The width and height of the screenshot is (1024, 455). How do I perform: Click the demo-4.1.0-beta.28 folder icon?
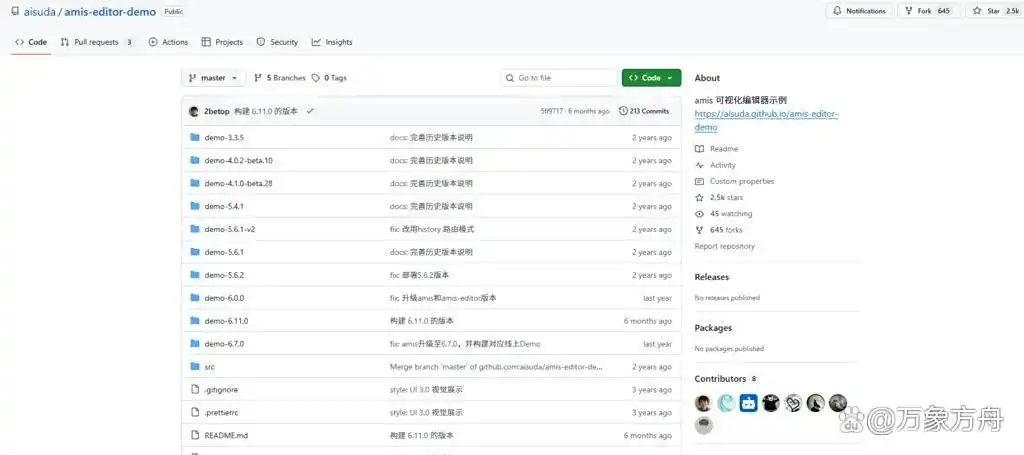point(195,183)
